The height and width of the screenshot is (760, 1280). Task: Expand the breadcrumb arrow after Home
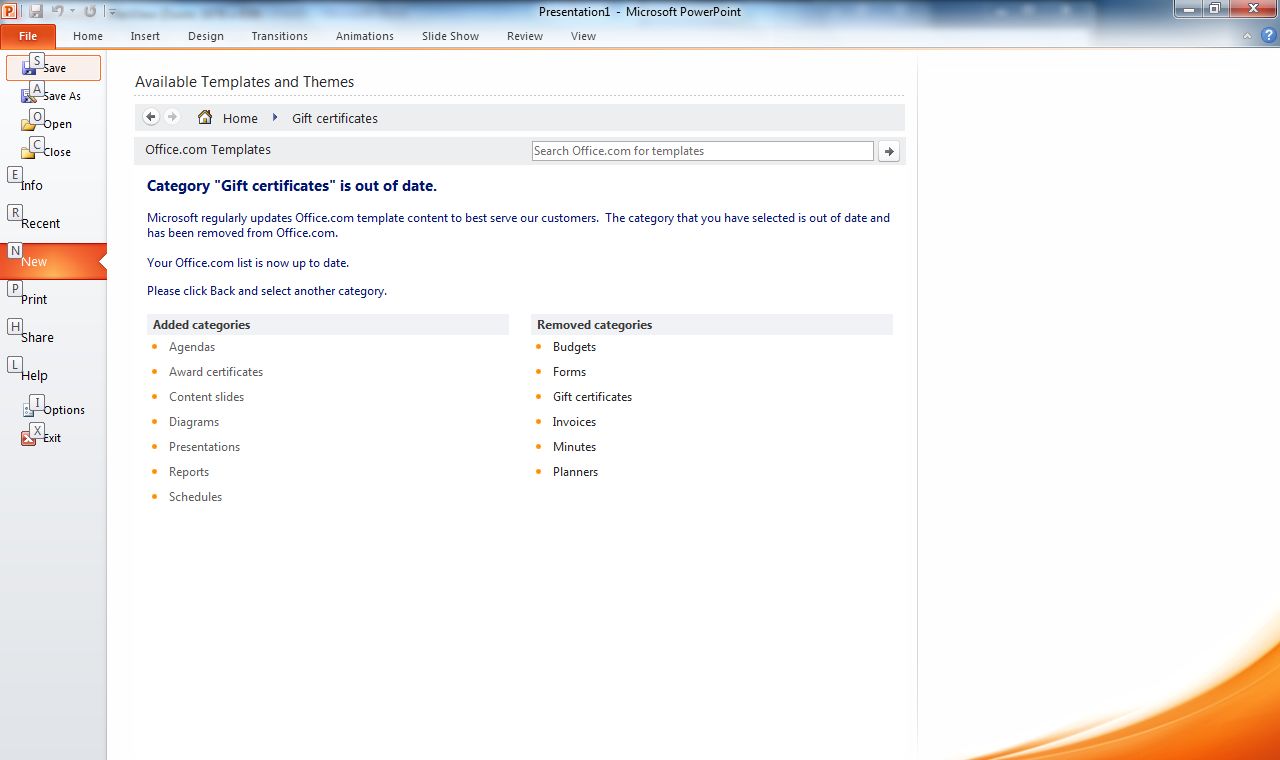click(275, 118)
